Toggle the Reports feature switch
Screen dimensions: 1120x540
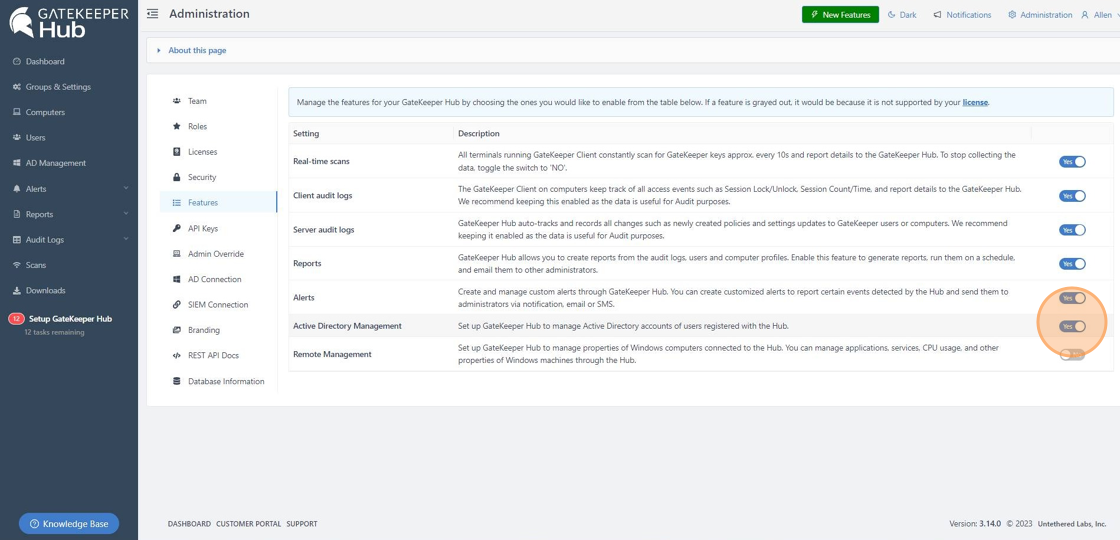(x=1072, y=264)
